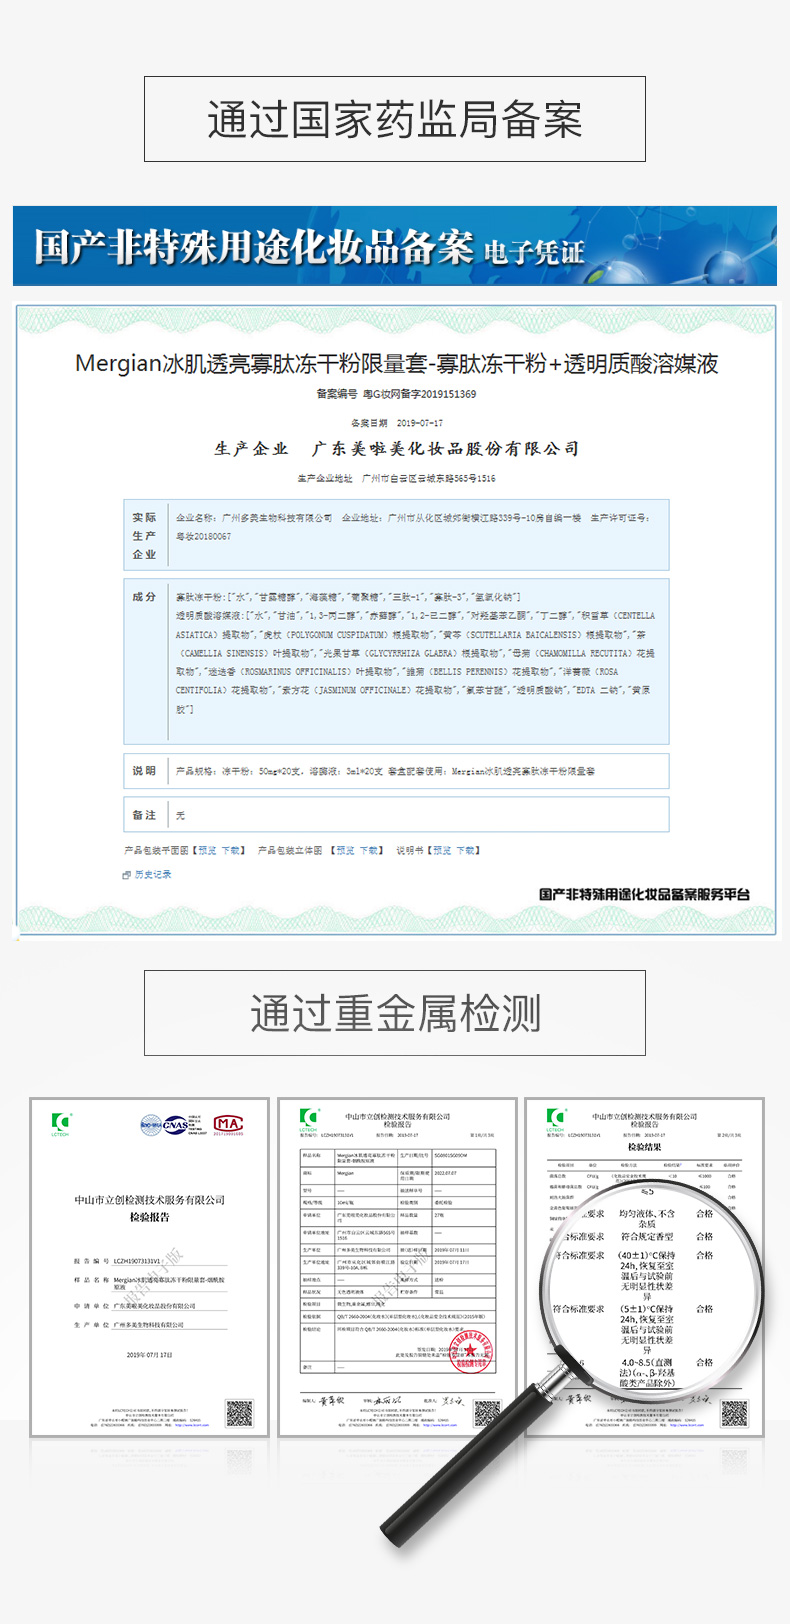Click QR code on the 检验结果 report page
This screenshot has height=1624, width=790.
[734, 1413]
